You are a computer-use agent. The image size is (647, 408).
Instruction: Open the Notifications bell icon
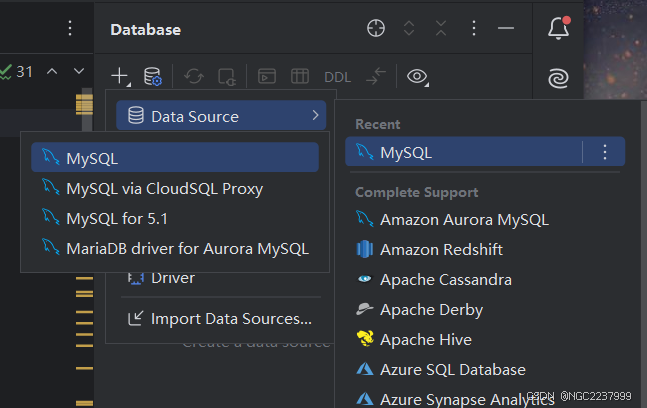tap(558, 28)
